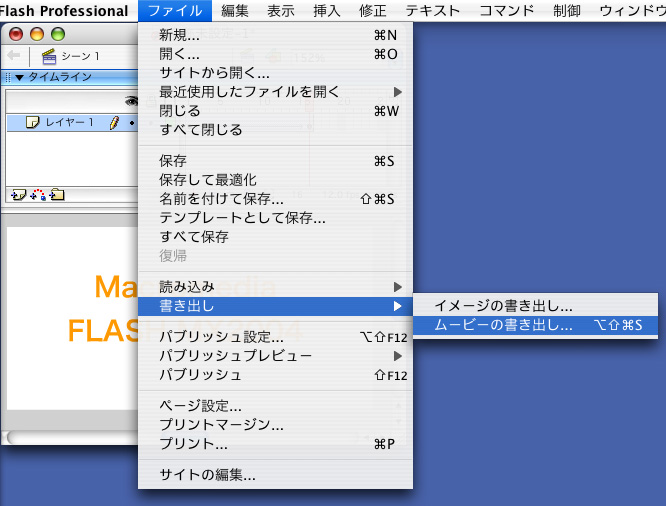Open the 編集 menu
666x506 pixels.
point(235,11)
